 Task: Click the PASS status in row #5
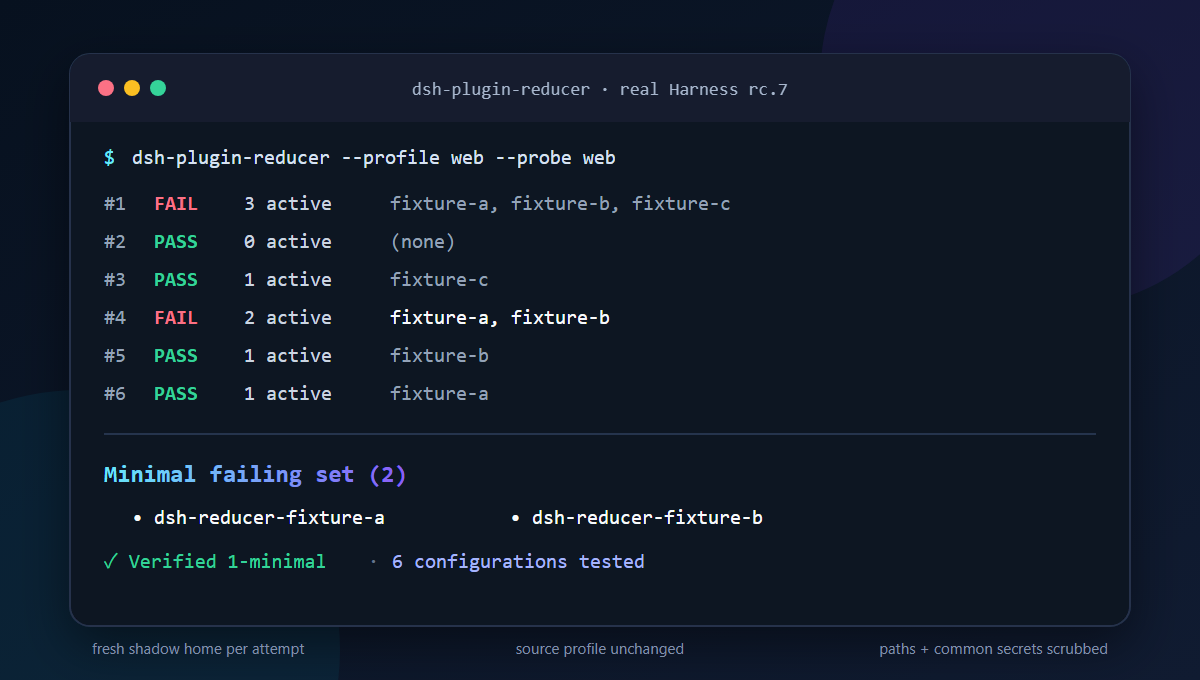(176, 356)
